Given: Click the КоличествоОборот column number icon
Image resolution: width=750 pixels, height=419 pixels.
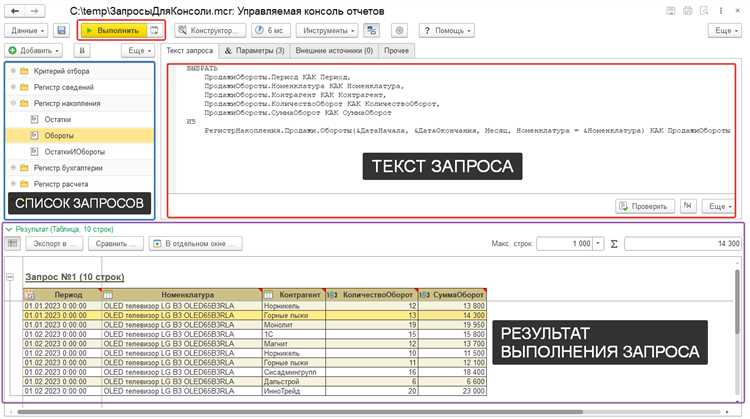Looking at the screenshot, I should click(x=332, y=295).
